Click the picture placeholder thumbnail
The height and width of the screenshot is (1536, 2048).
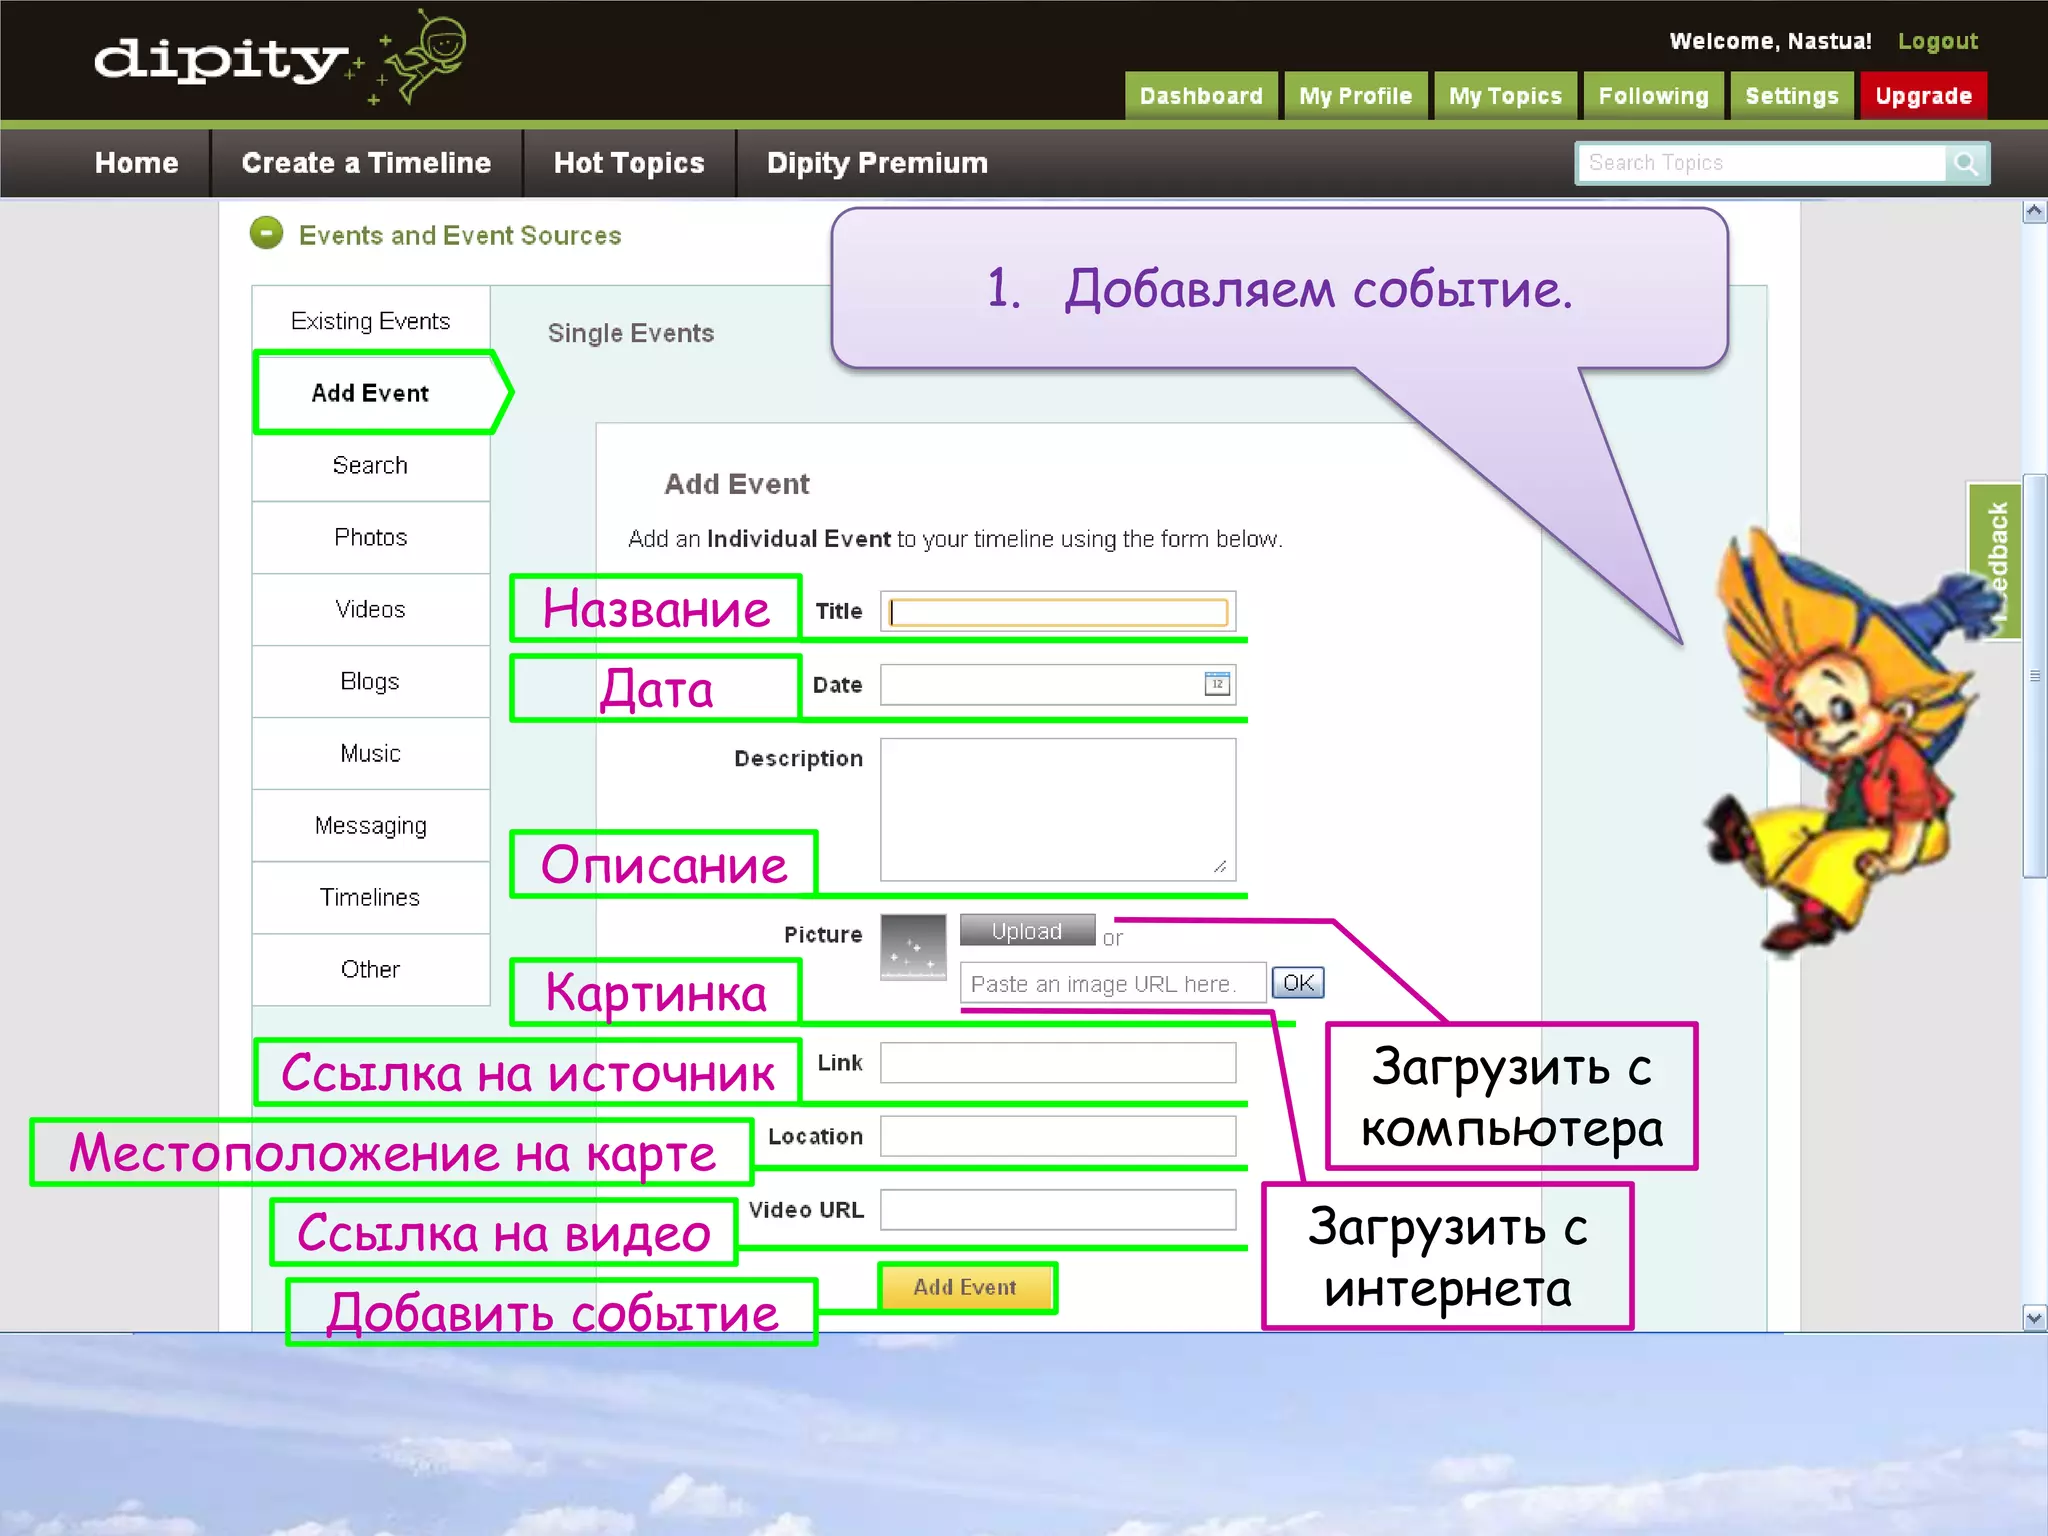(912, 947)
